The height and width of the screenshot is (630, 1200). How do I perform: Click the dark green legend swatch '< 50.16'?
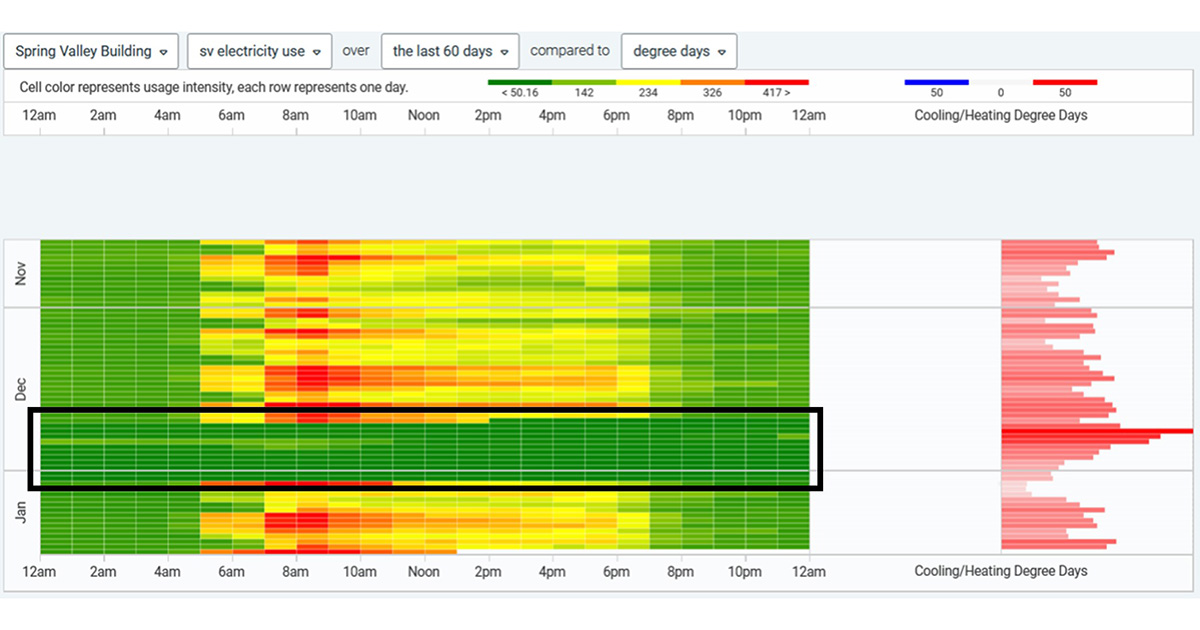520,82
